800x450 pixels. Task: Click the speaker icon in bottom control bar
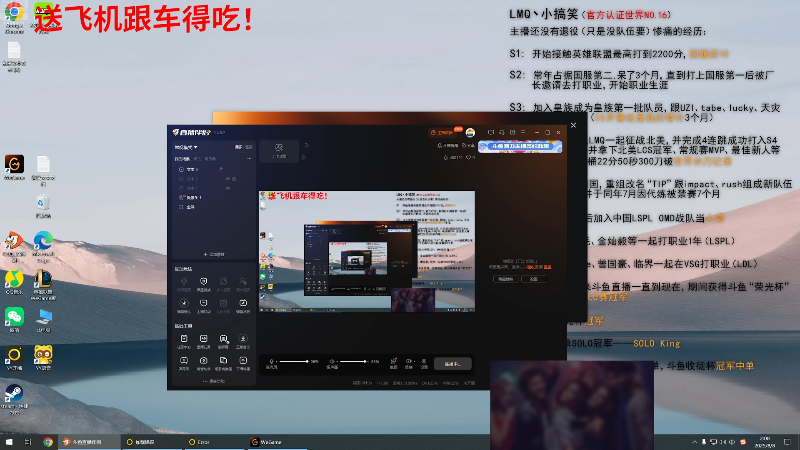click(332, 362)
